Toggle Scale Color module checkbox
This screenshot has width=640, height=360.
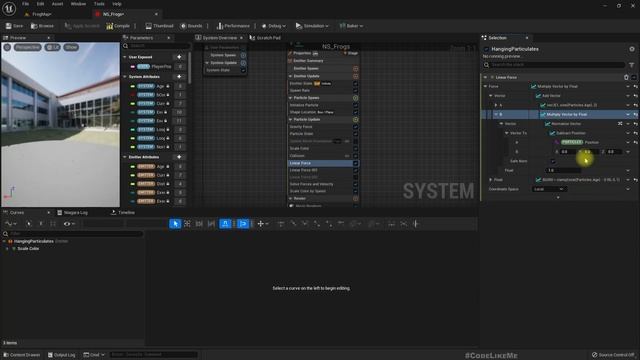[x=356, y=149]
